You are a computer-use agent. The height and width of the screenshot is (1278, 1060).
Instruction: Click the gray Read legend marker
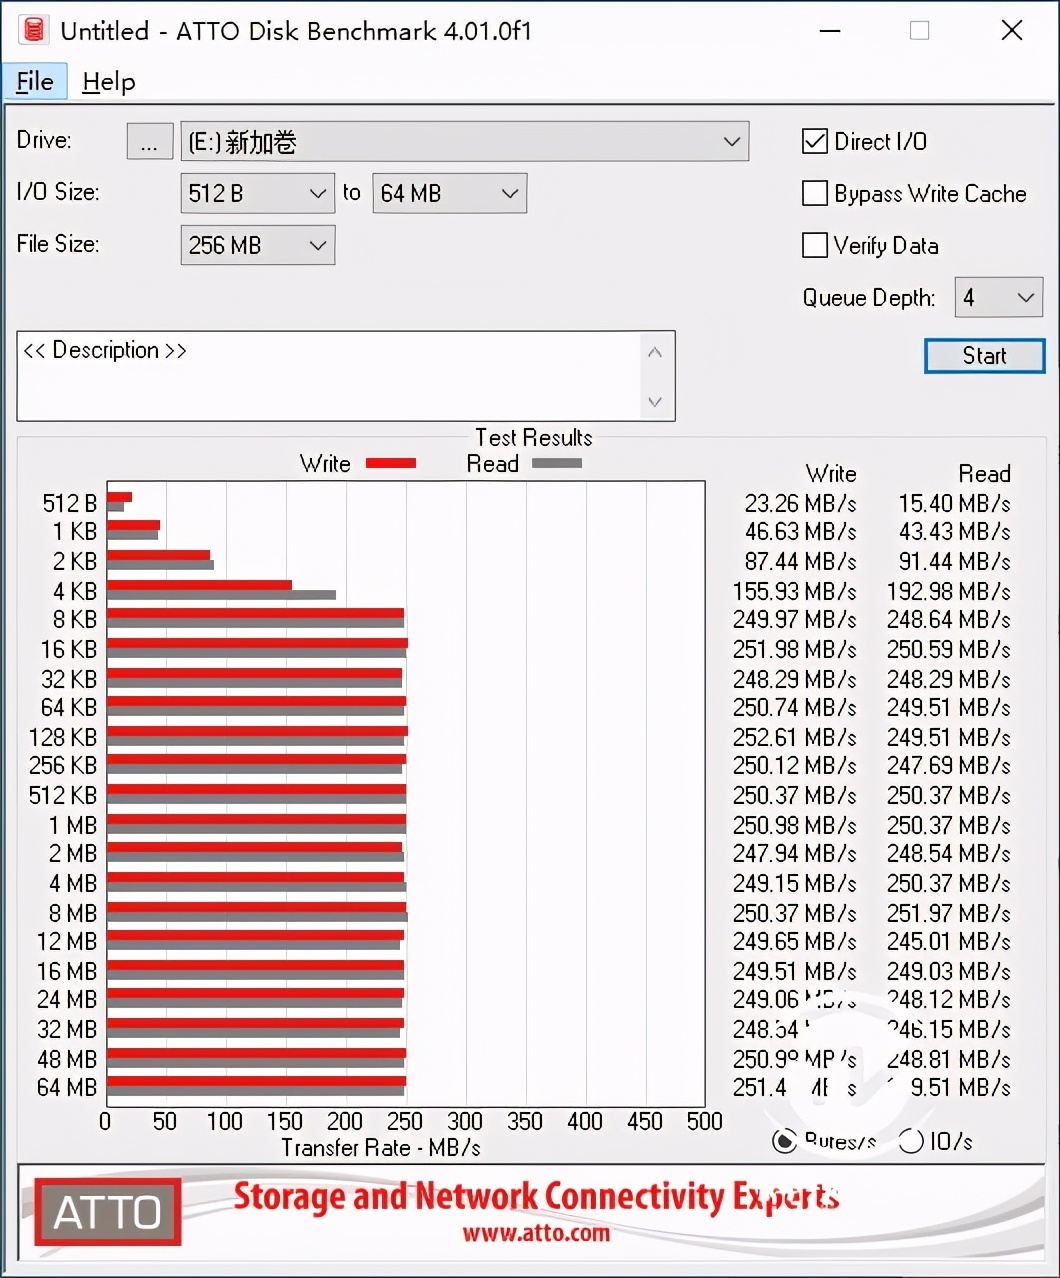pyautogui.click(x=557, y=463)
